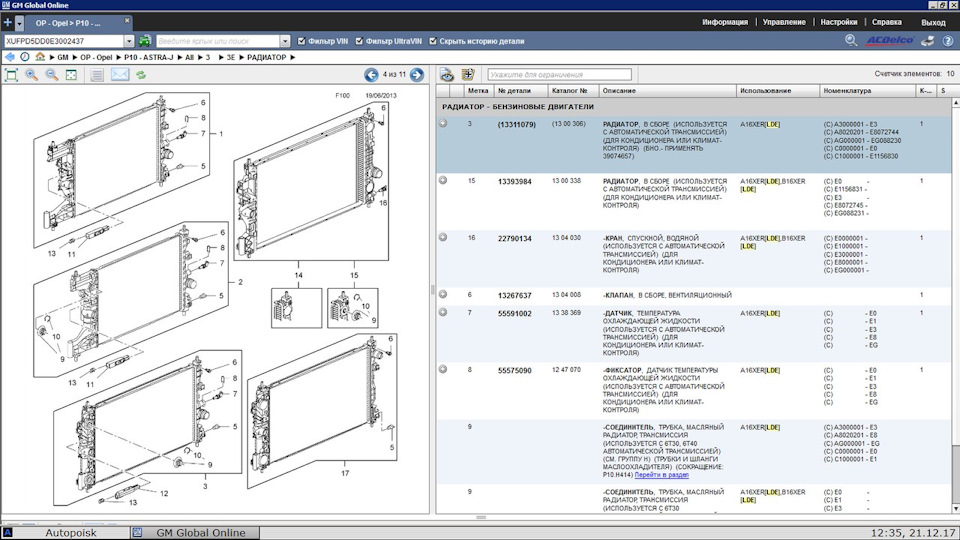Select the OP - Opel > P10 tab

68,23
